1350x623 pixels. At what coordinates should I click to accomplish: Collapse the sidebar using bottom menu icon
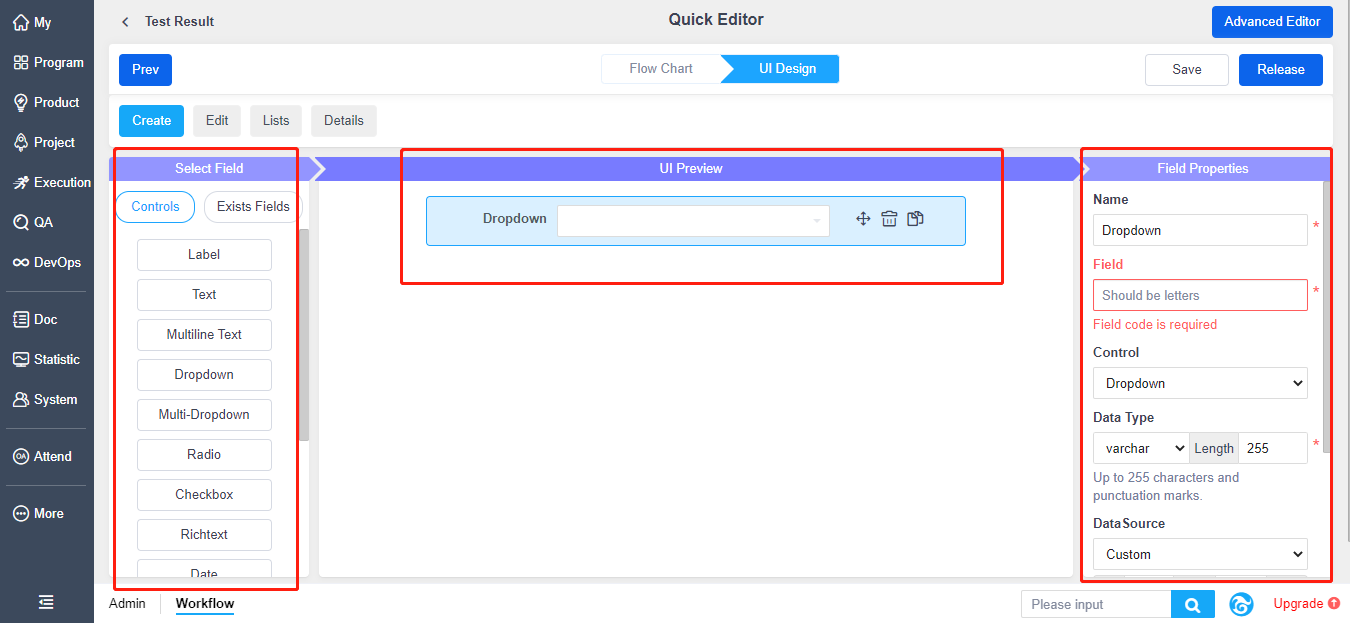[x=46, y=602]
